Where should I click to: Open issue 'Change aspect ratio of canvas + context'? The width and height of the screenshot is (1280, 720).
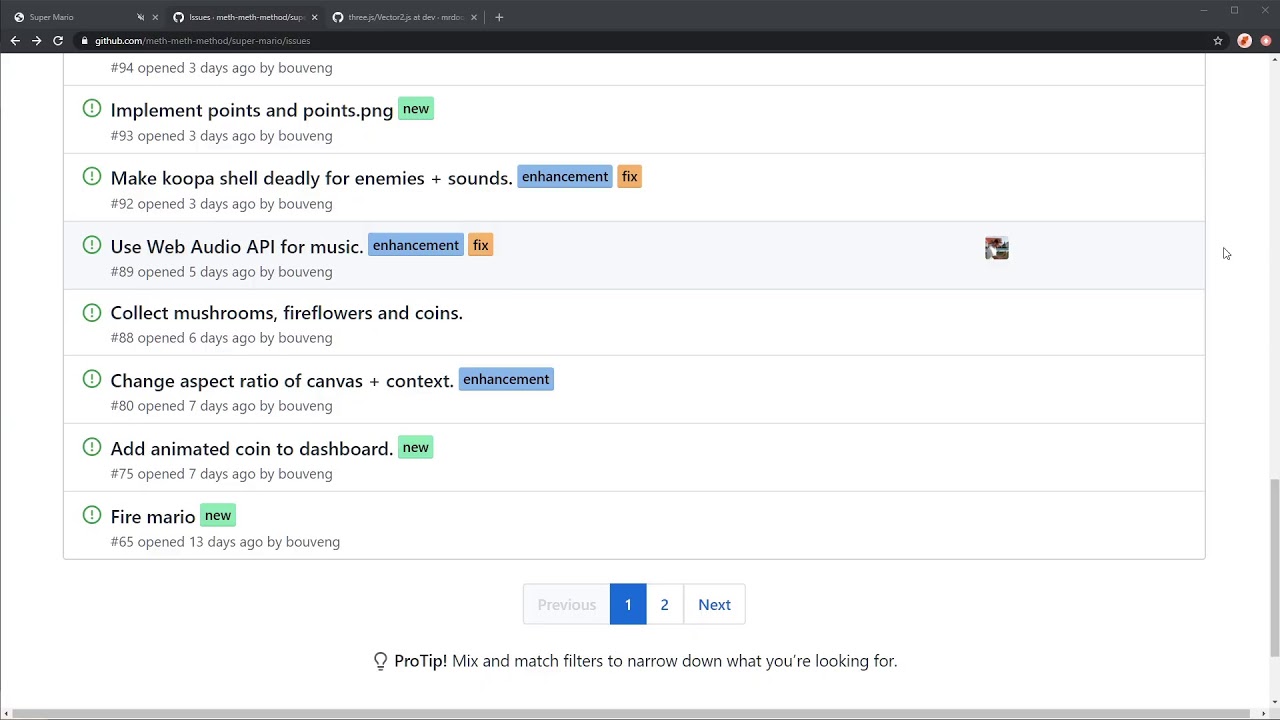[282, 381]
